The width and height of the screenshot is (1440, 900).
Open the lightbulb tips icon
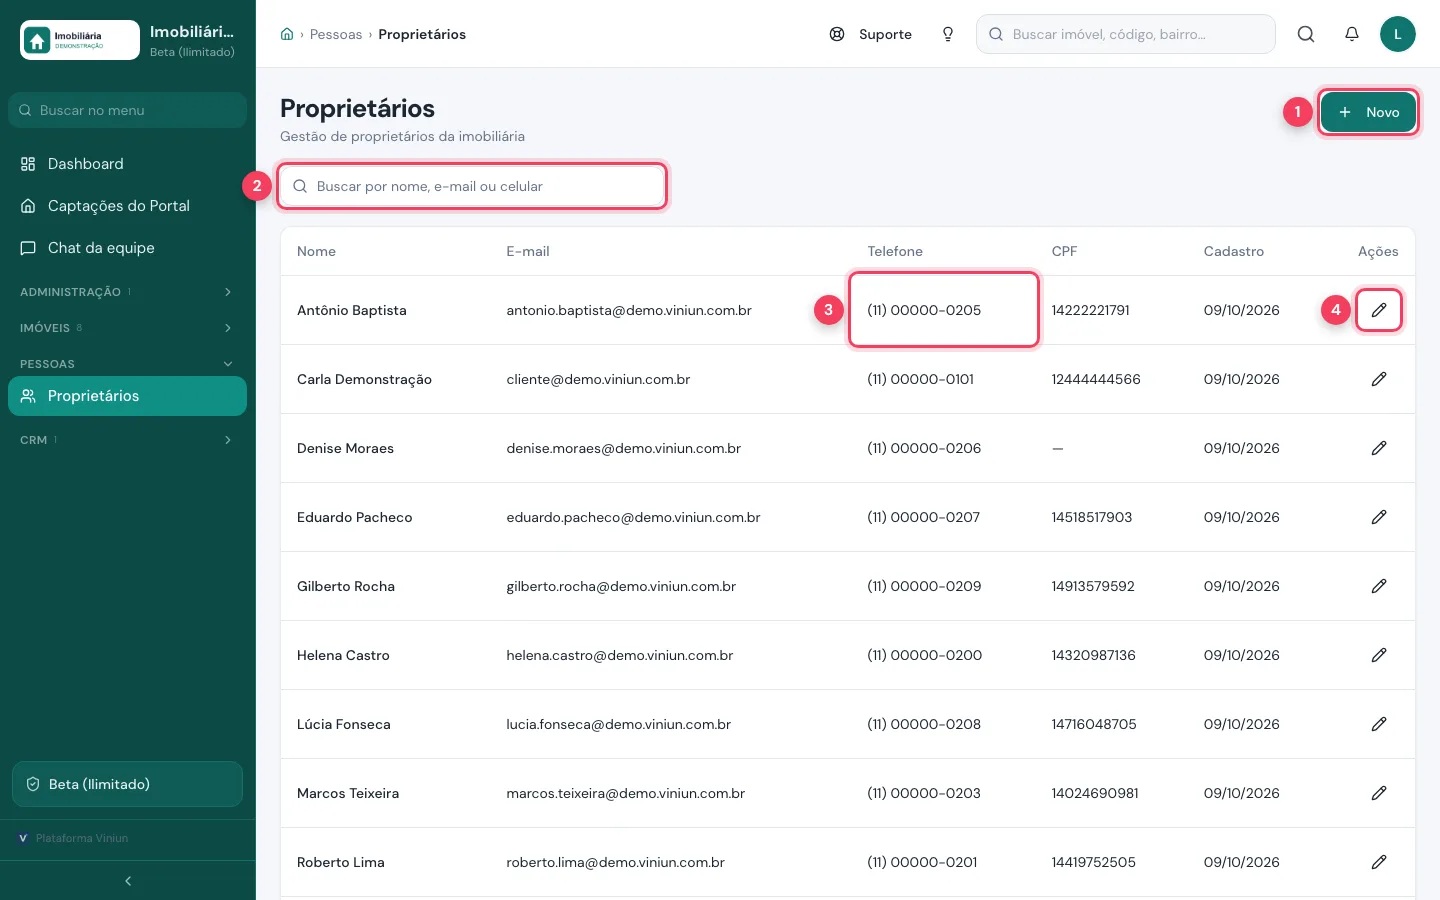pyautogui.click(x=948, y=34)
